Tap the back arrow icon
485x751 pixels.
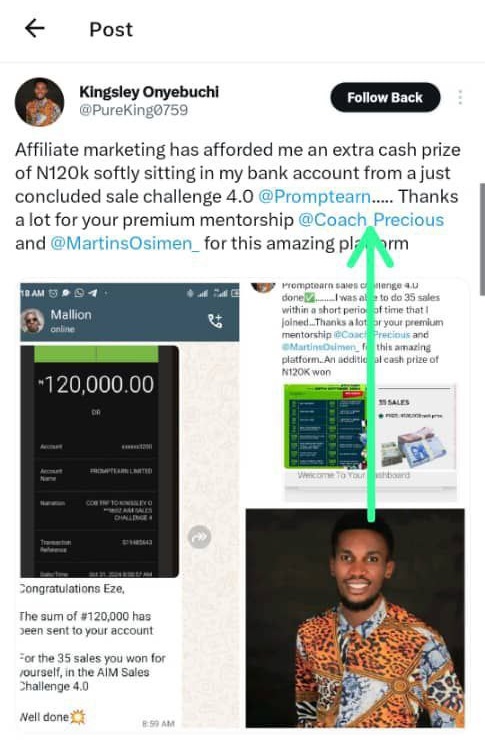click(x=34, y=29)
